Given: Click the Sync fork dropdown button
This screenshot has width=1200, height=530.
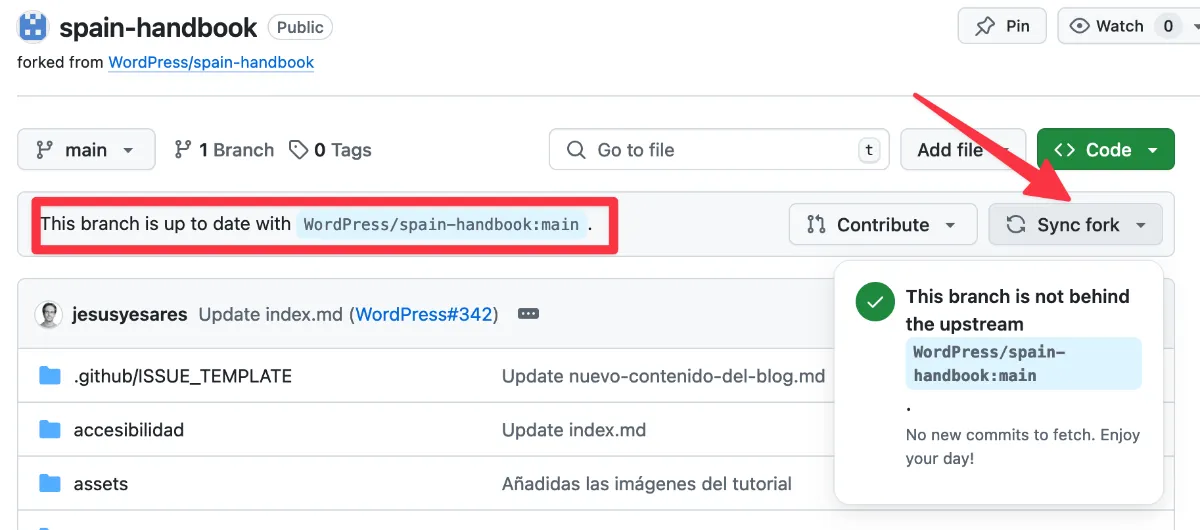Looking at the screenshot, I should (1075, 224).
